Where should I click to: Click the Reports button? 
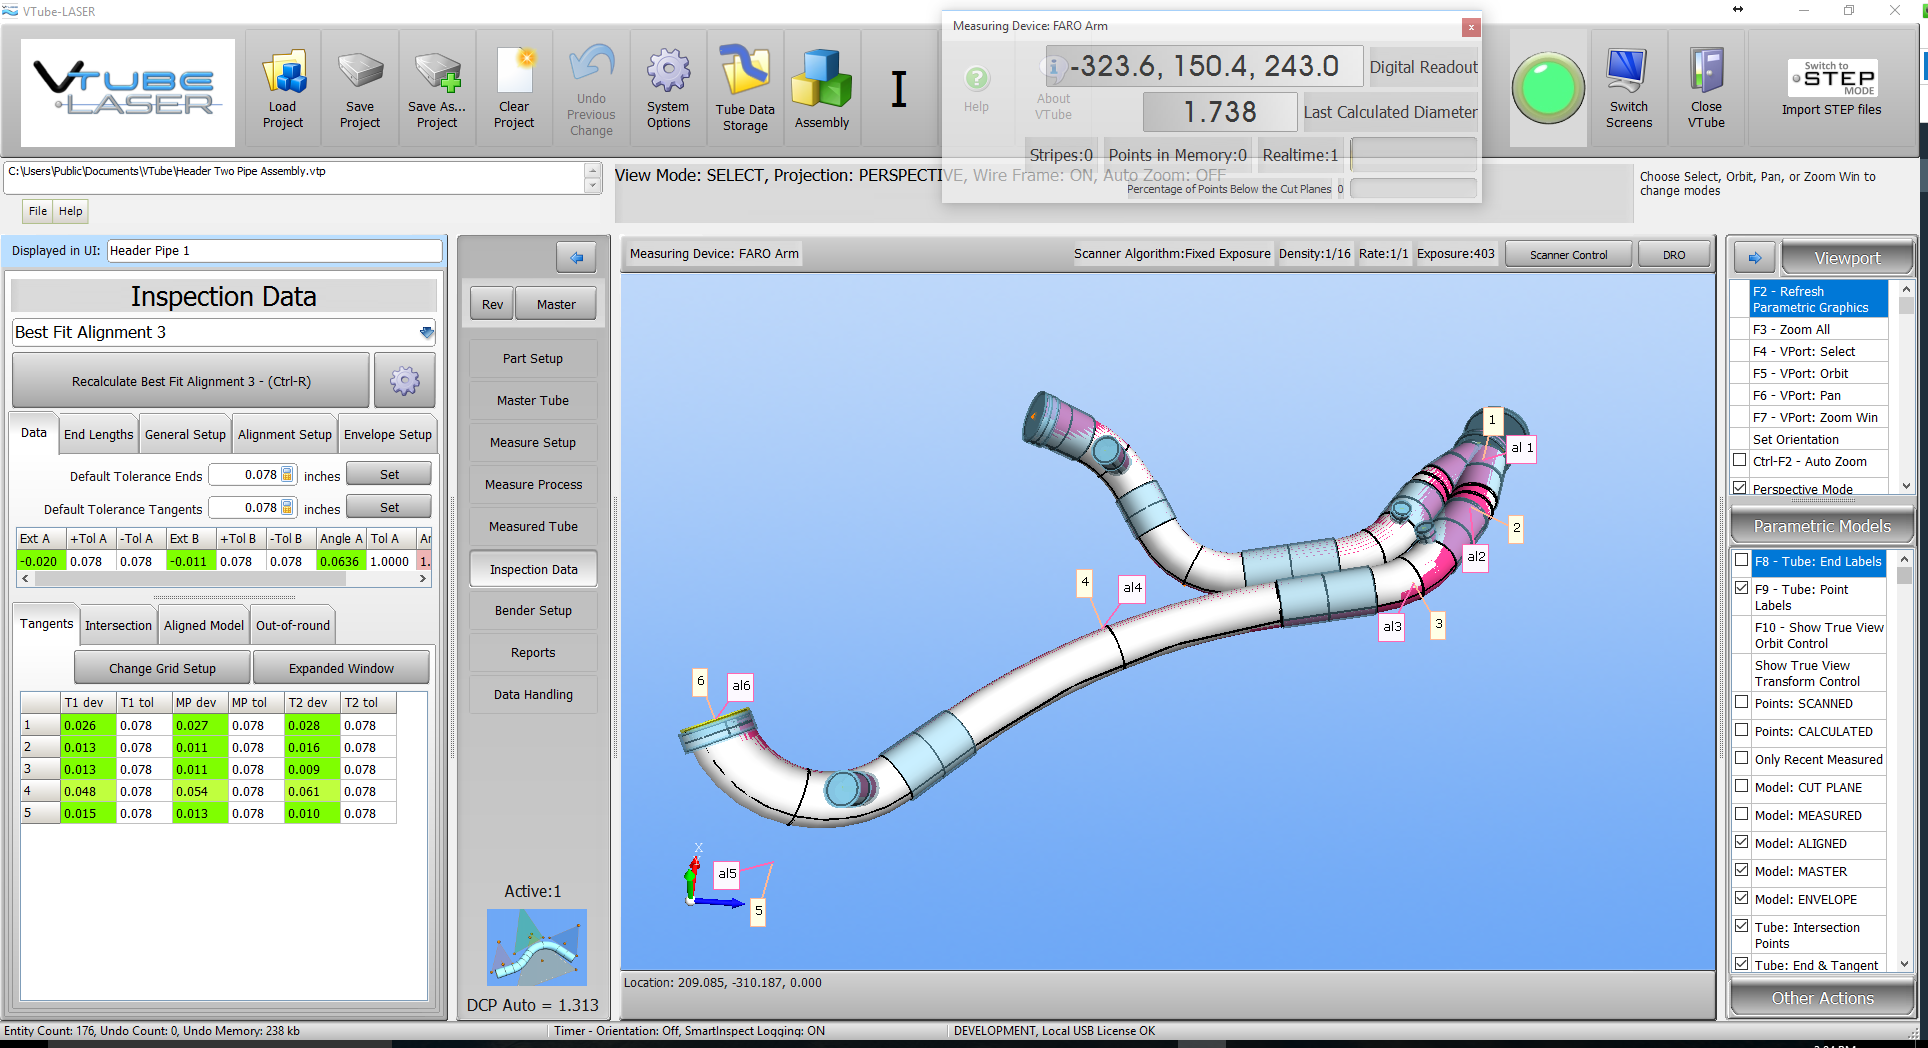point(533,653)
